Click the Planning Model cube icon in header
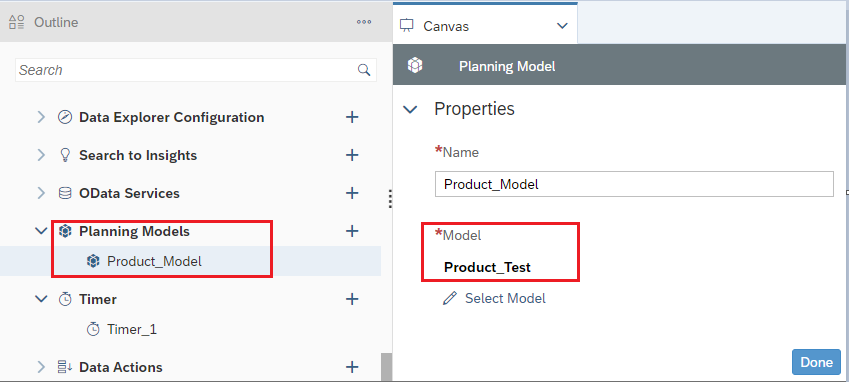 415,66
